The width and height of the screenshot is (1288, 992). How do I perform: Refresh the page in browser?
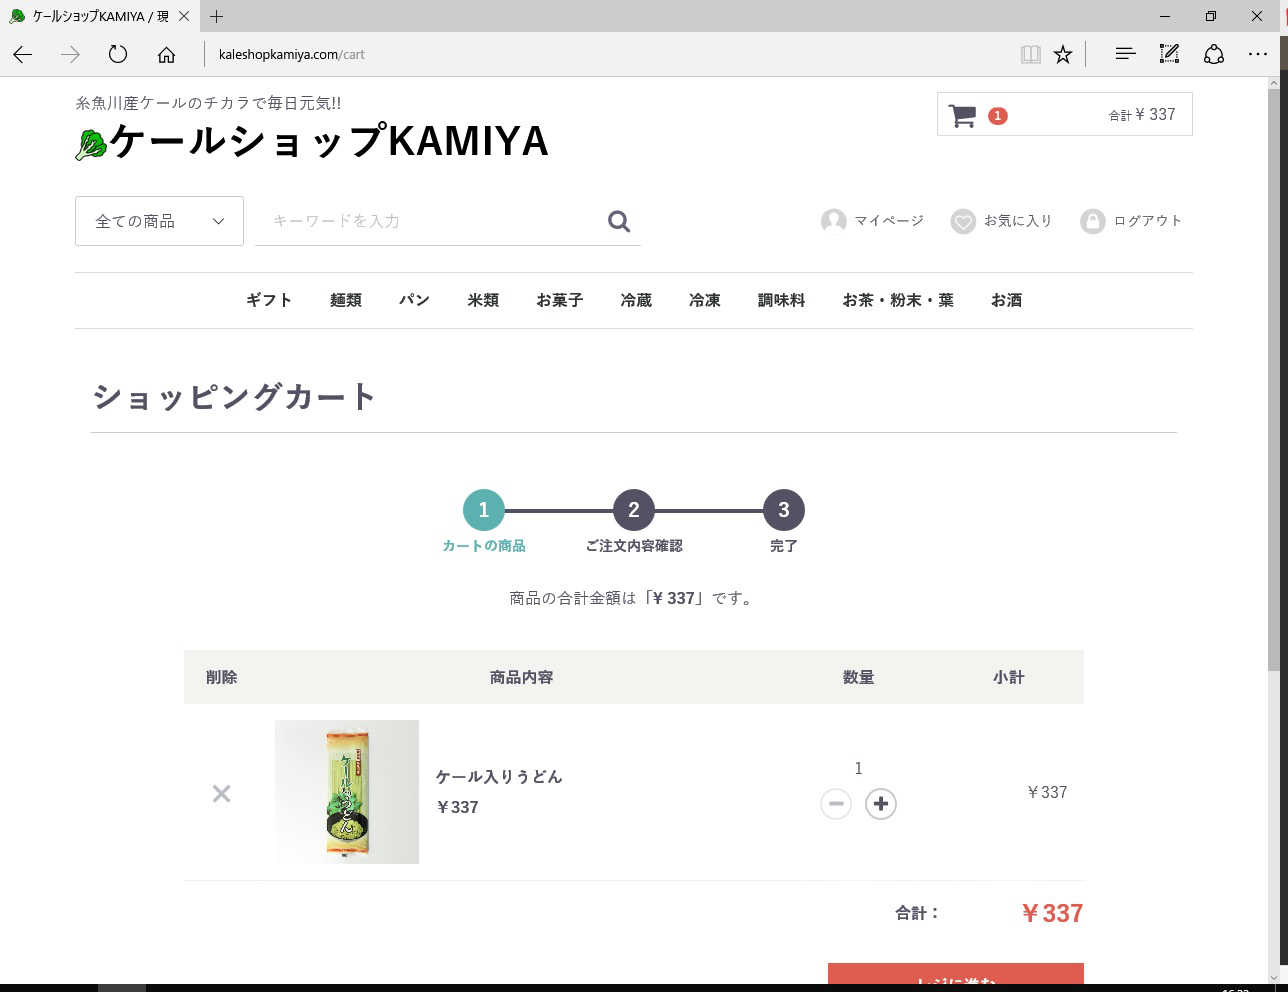pos(118,54)
